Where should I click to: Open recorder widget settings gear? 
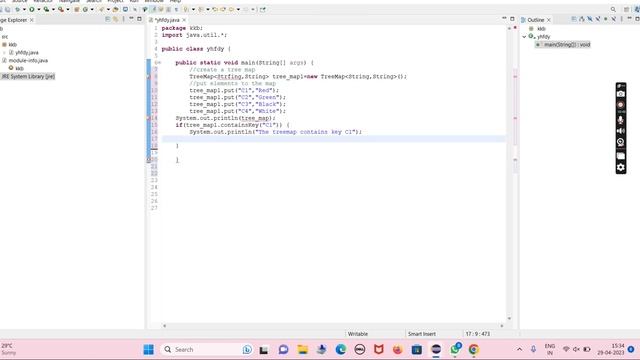[621, 167]
